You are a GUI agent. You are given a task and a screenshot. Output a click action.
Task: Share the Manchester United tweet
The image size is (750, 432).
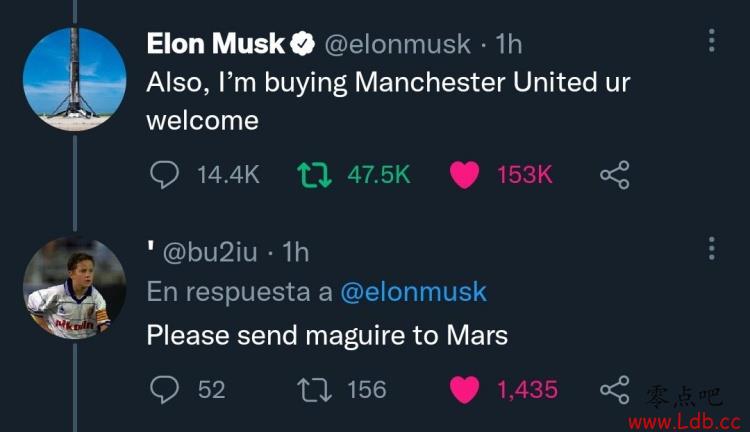615,175
